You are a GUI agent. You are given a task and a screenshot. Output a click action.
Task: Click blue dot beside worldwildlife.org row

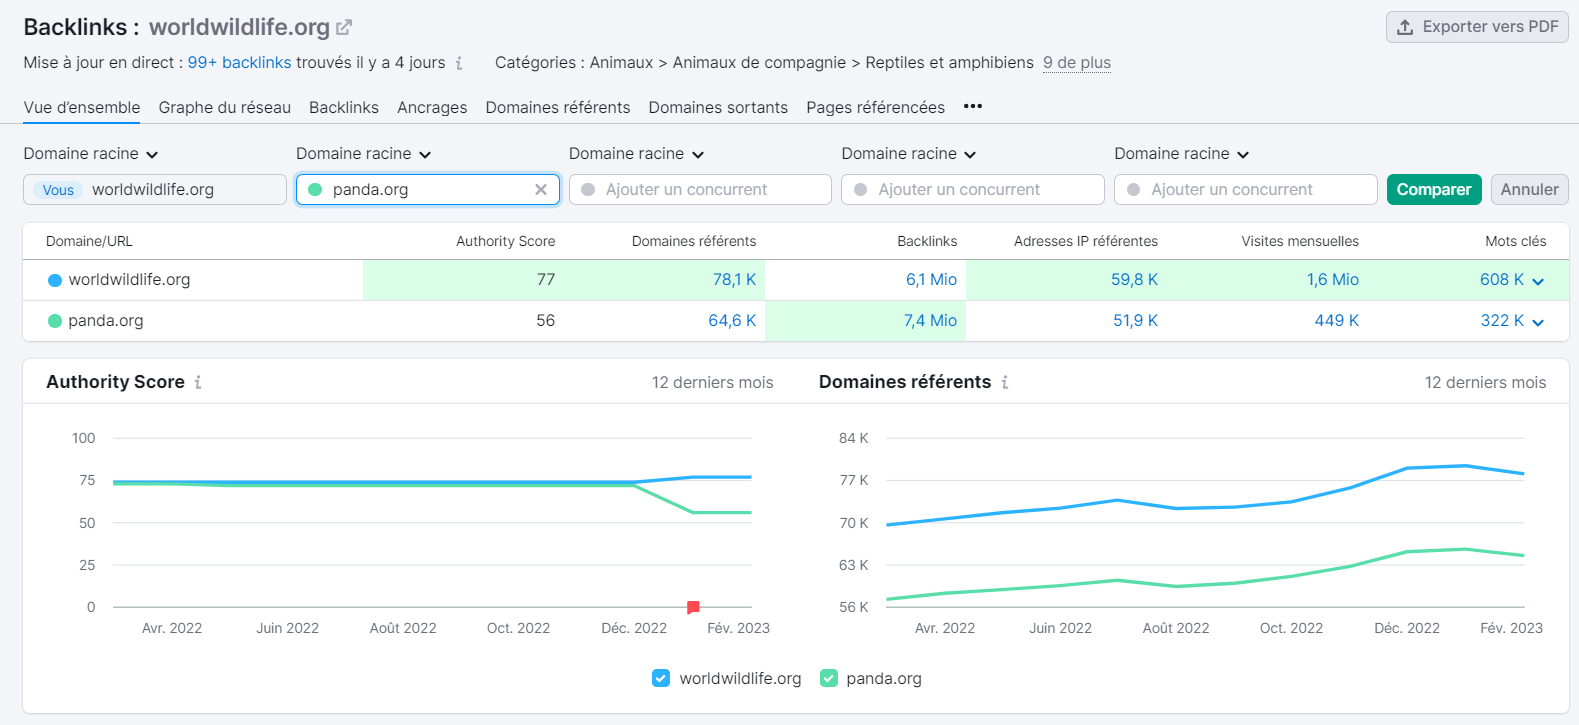click(55, 280)
